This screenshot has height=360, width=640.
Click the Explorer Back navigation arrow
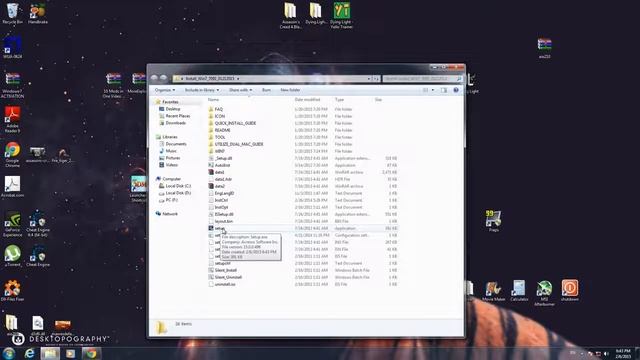coord(154,78)
